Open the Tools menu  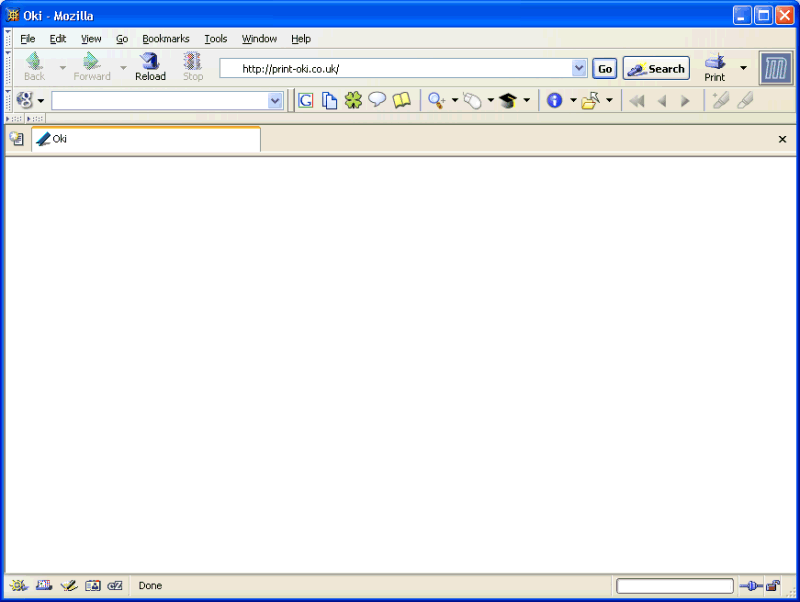[x=215, y=39]
